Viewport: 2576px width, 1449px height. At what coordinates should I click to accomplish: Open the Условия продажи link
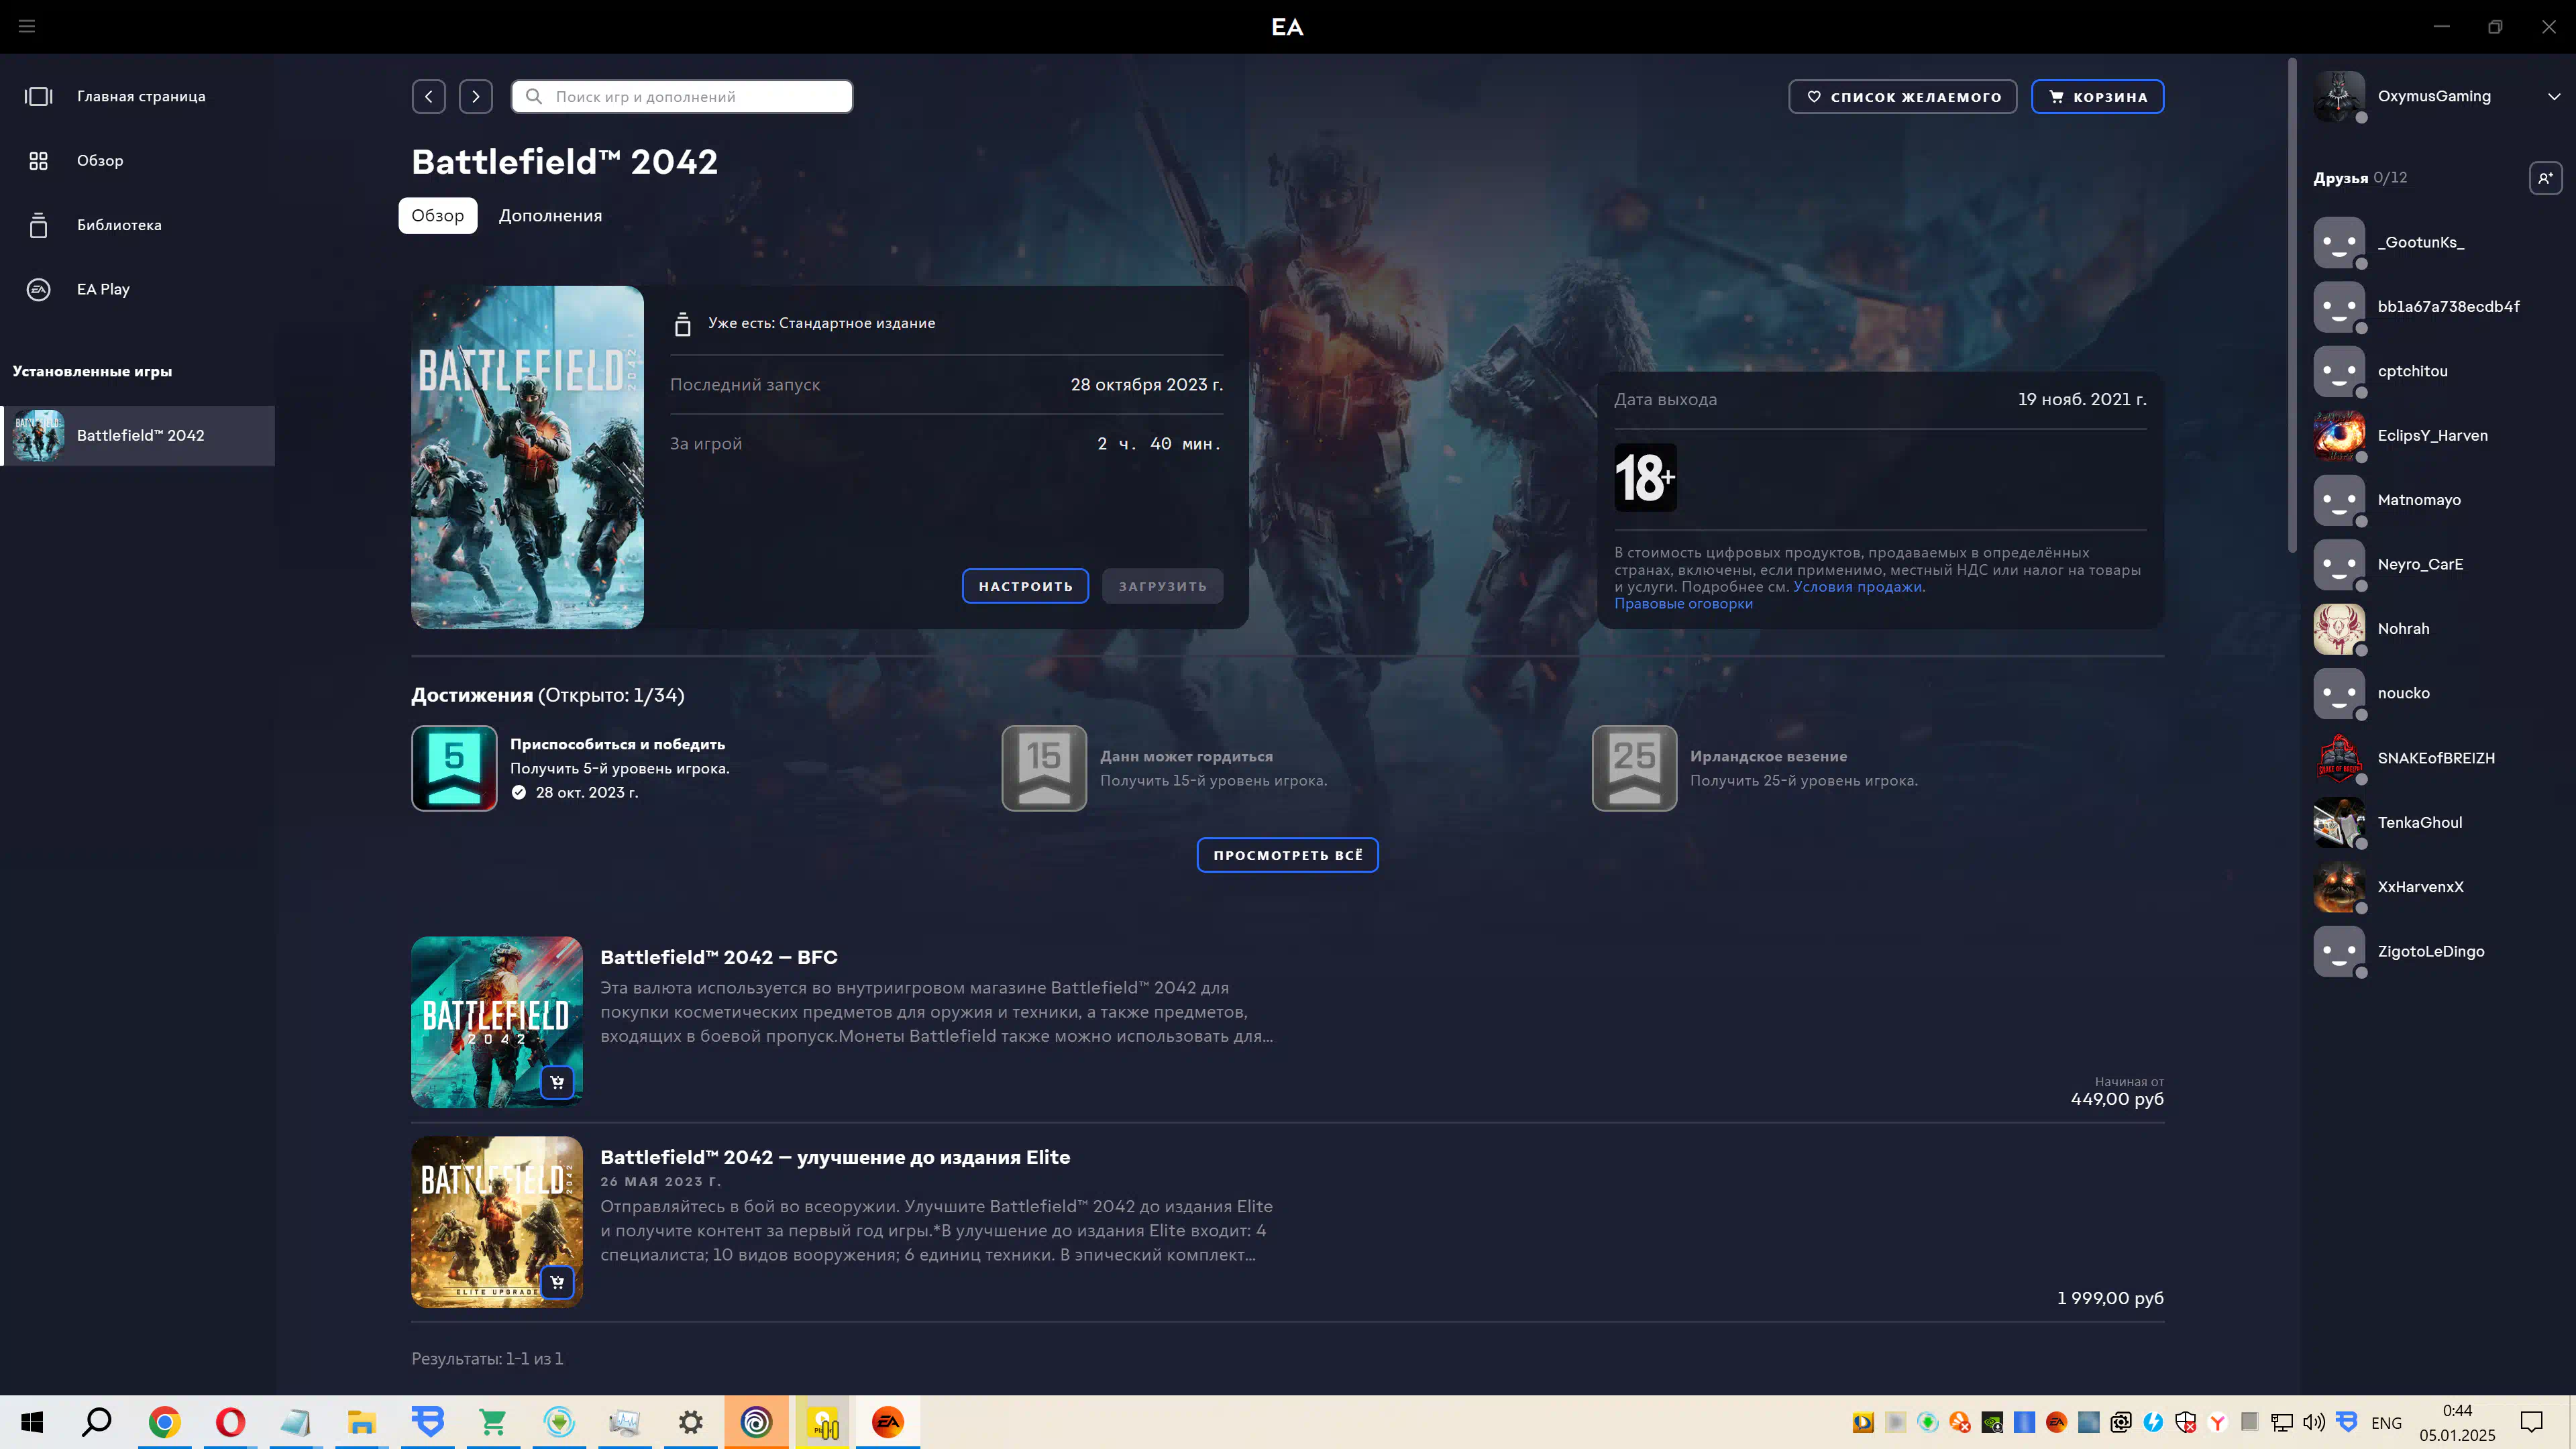(1857, 587)
